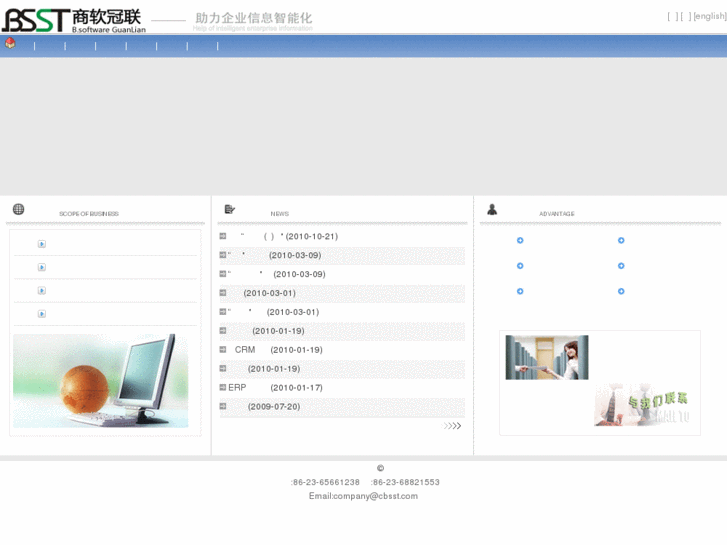The height and width of the screenshot is (545, 727).
Task: Click the globe icon beside Scope of Business
Action: coord(19,209)
